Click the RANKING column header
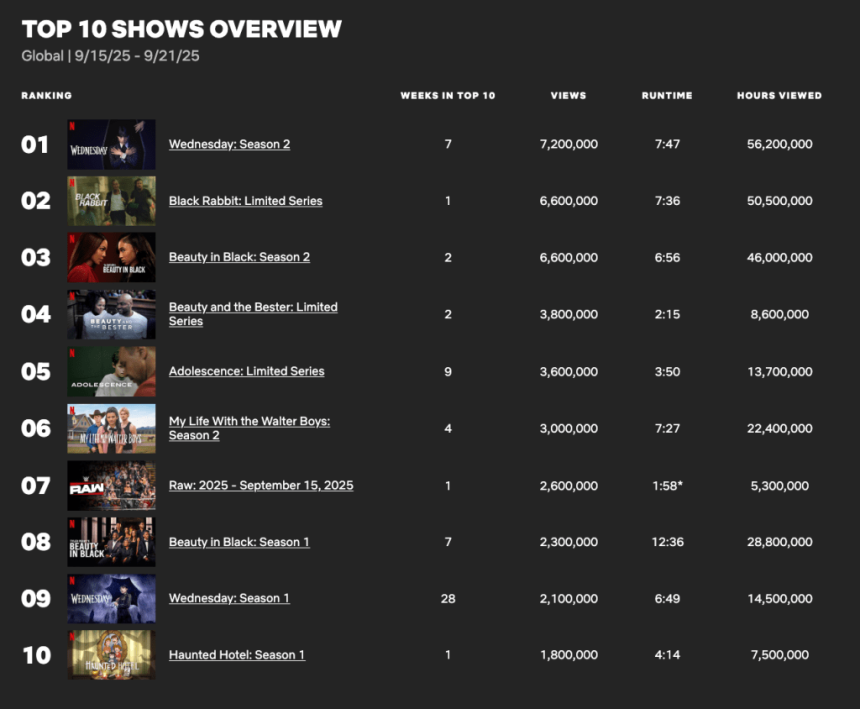860x709 pixels. click(x=47, y=95)
